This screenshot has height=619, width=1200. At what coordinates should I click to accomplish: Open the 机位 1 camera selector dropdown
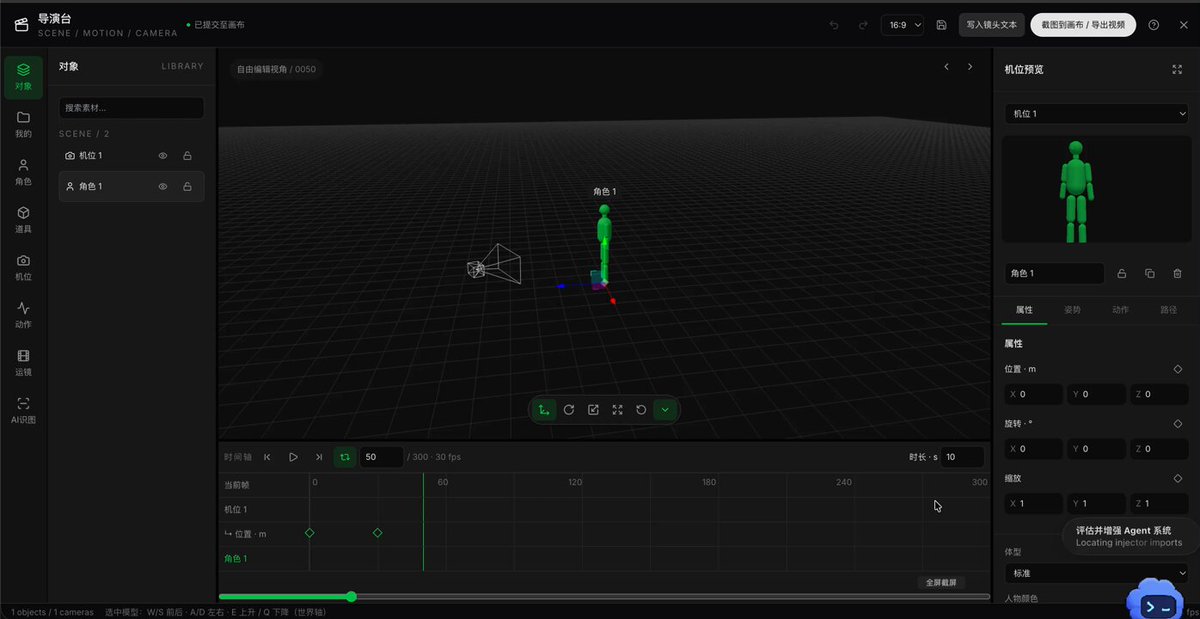point(1096,114)
